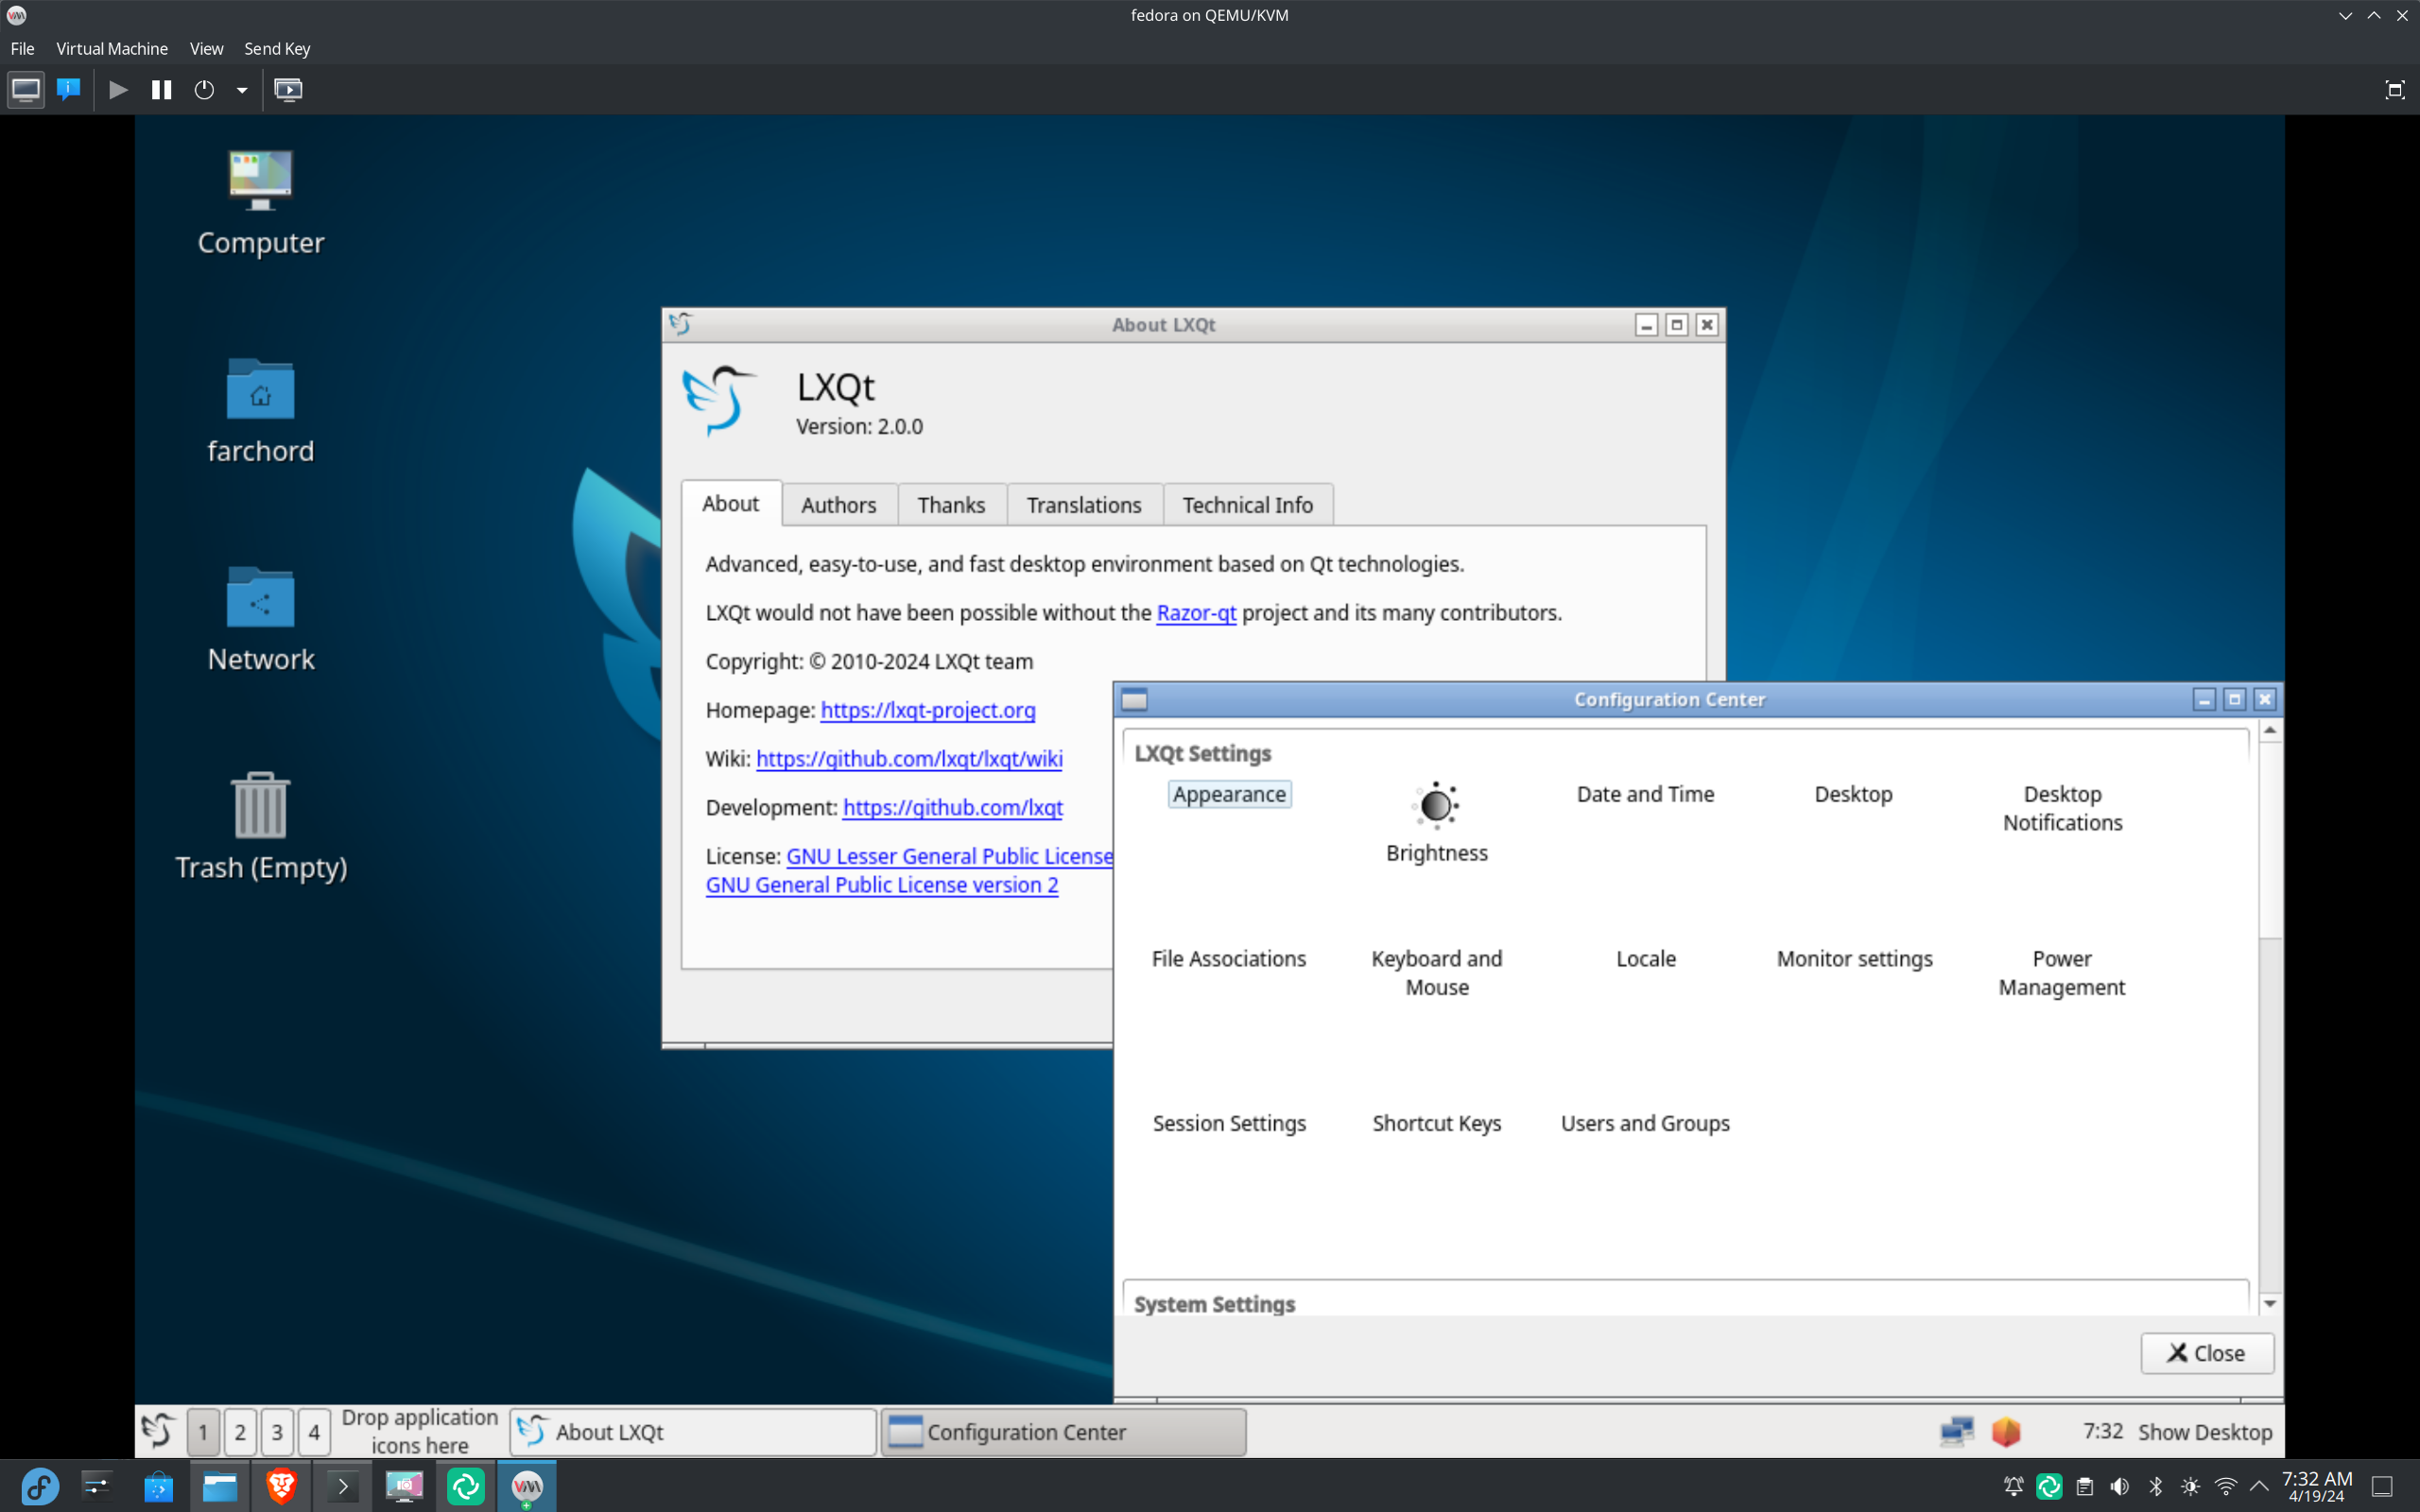Activate About LXQt in the LXQt taskbar

coord(693,1432)
